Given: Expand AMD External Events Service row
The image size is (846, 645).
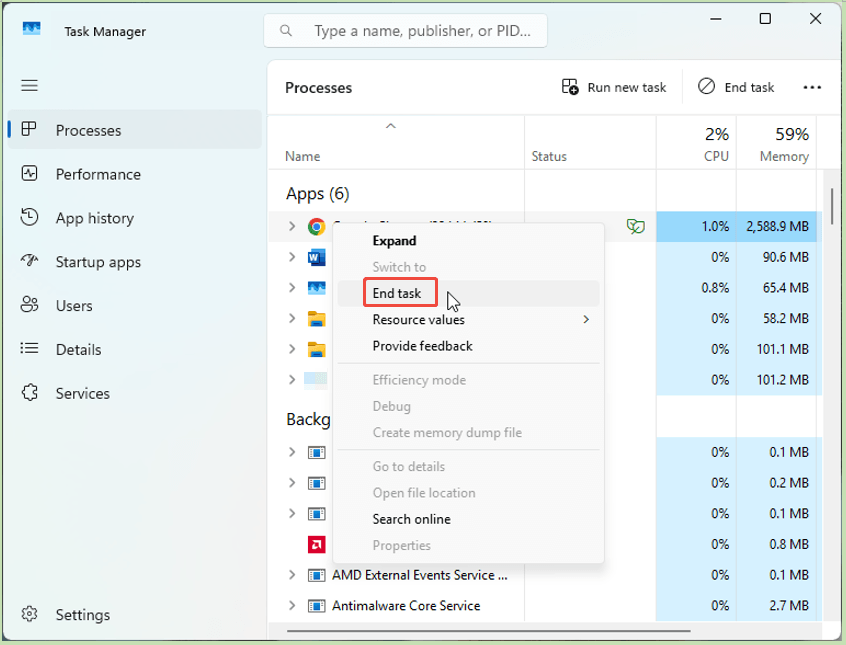Looking at the screenshot, I should tap(292, 575).
